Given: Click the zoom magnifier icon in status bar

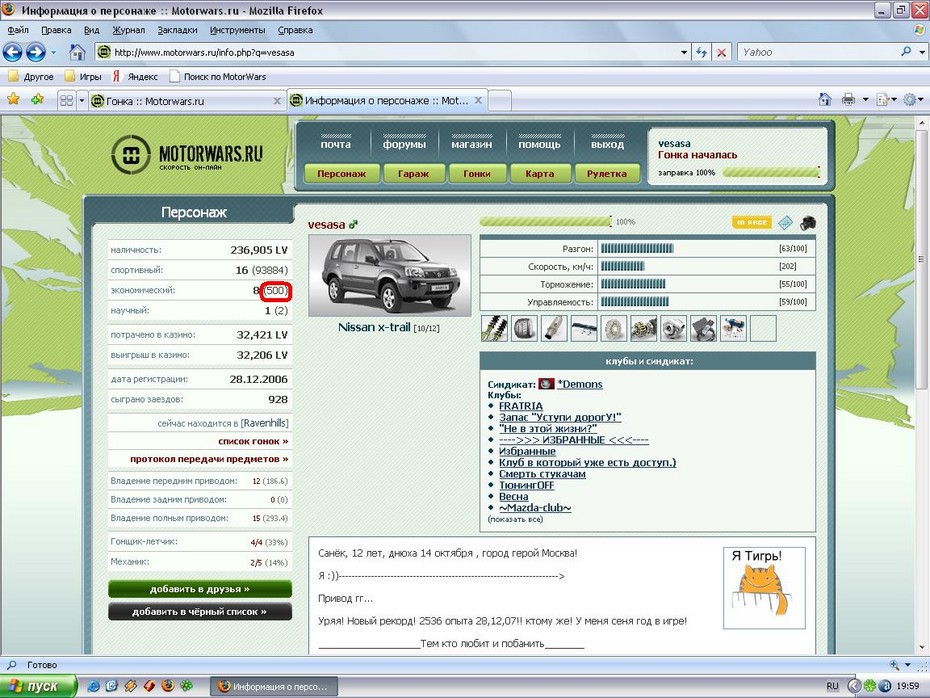Looking at the screenshot, I should (894, 665).
